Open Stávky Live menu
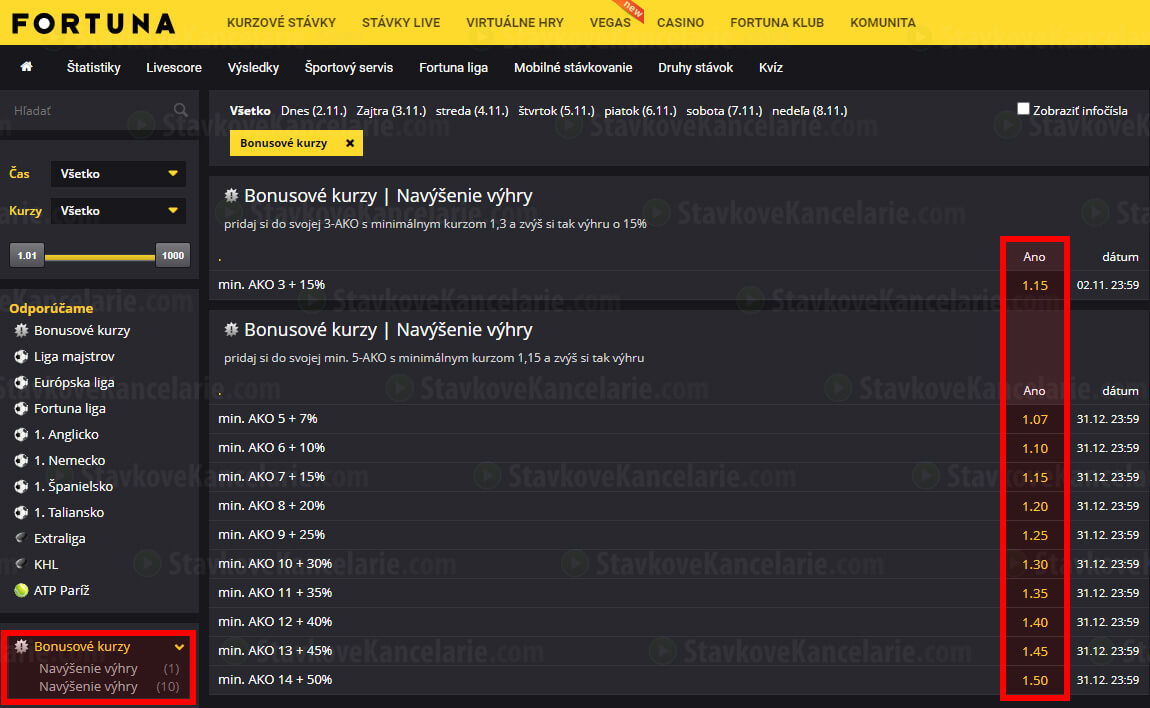Image resolution: width=1150 pixels, height=708 pixels. (401, 23)
